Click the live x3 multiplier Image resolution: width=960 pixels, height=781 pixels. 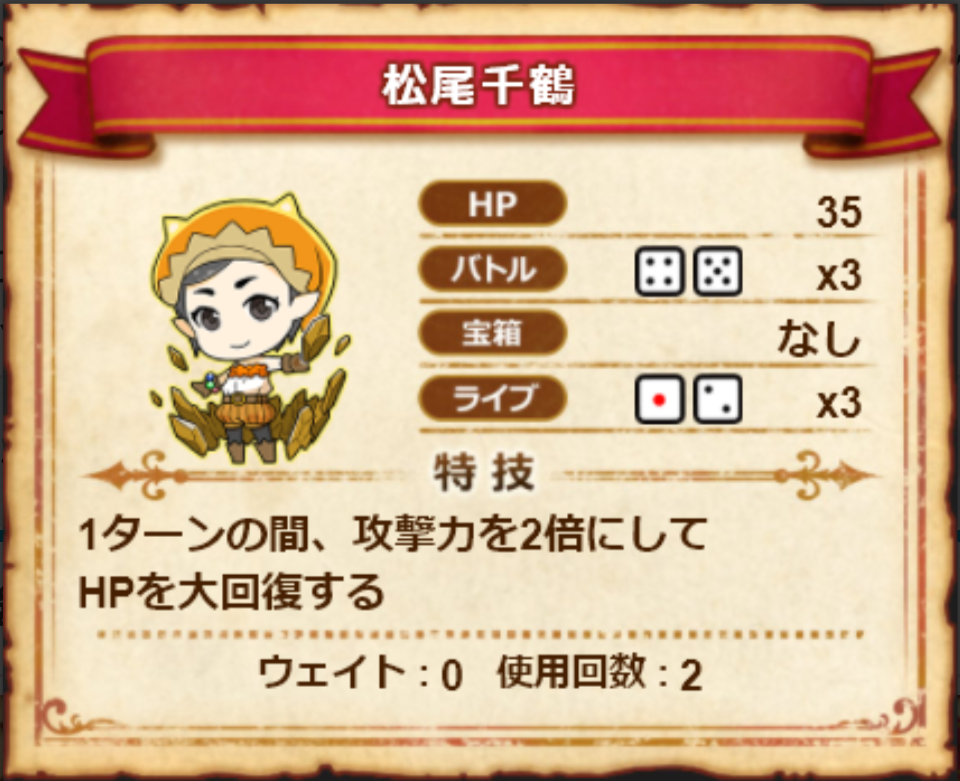click(839, 404)
